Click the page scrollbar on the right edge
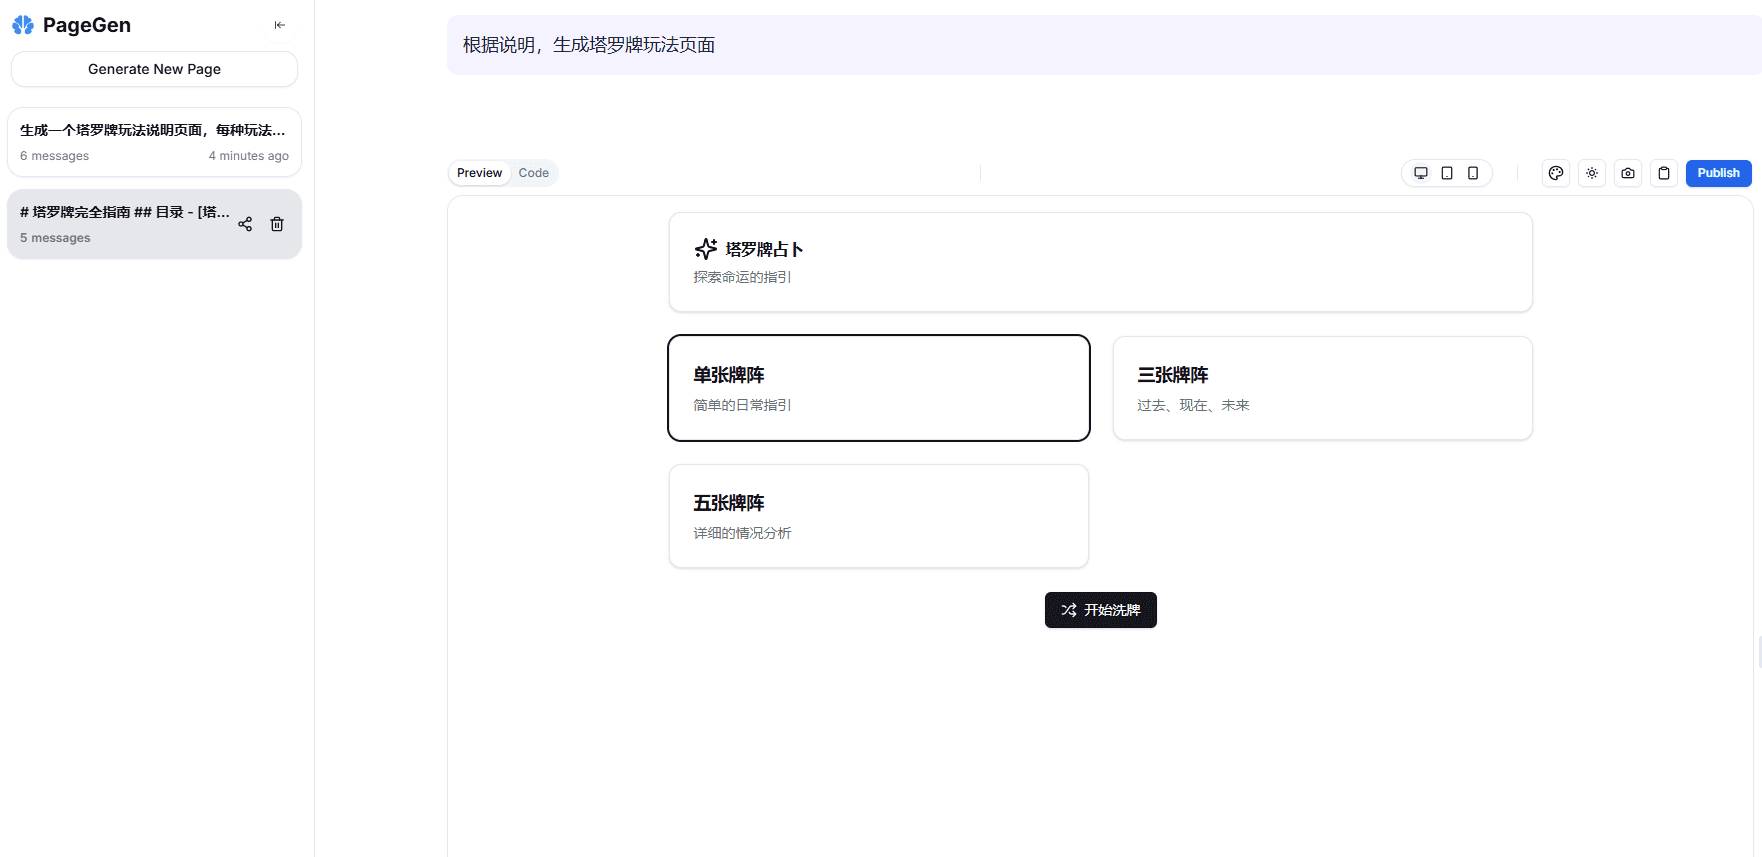 point(1759,652)
